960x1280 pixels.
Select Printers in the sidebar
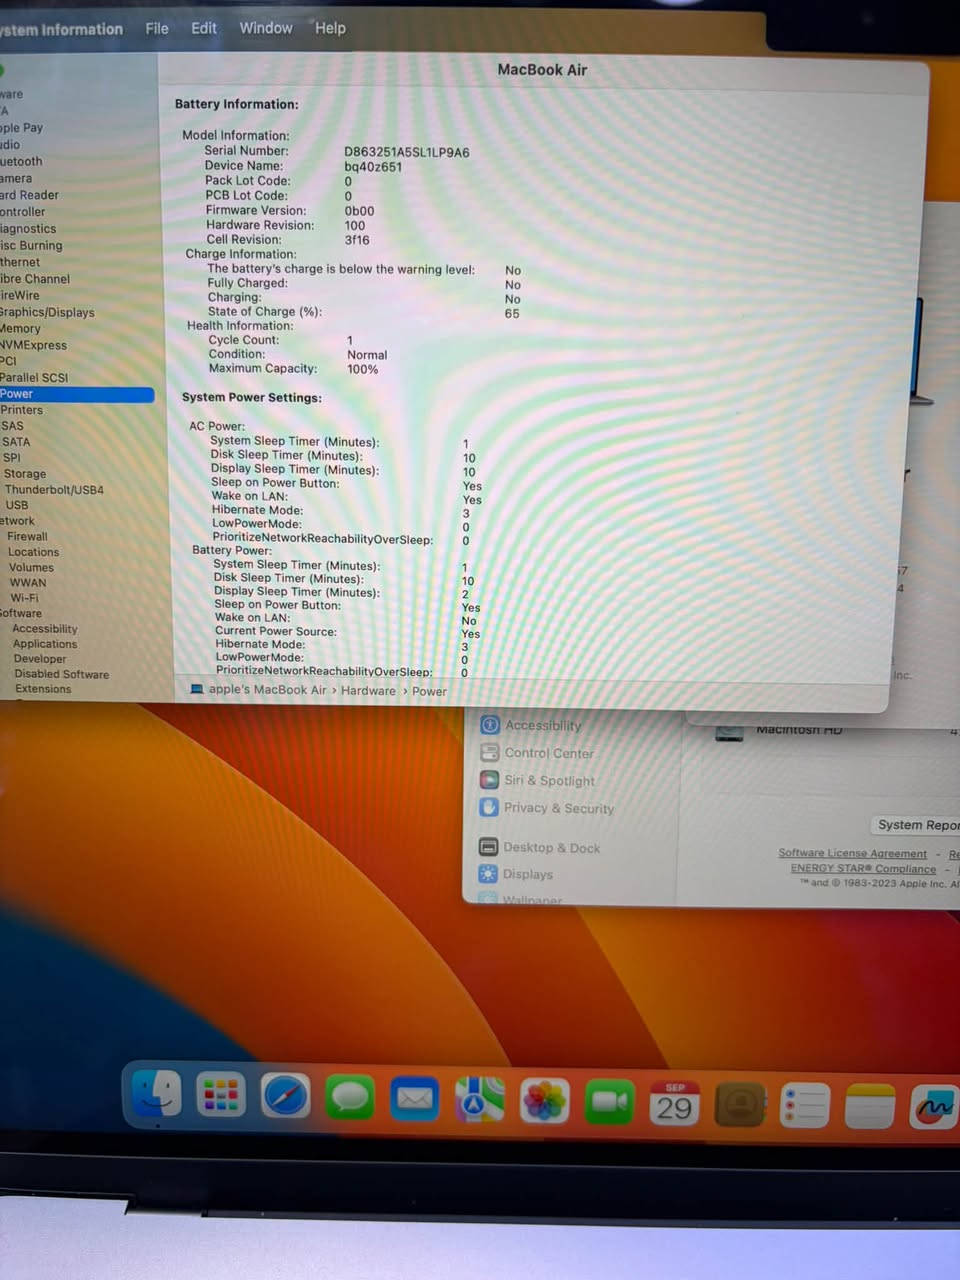[21, 410]
